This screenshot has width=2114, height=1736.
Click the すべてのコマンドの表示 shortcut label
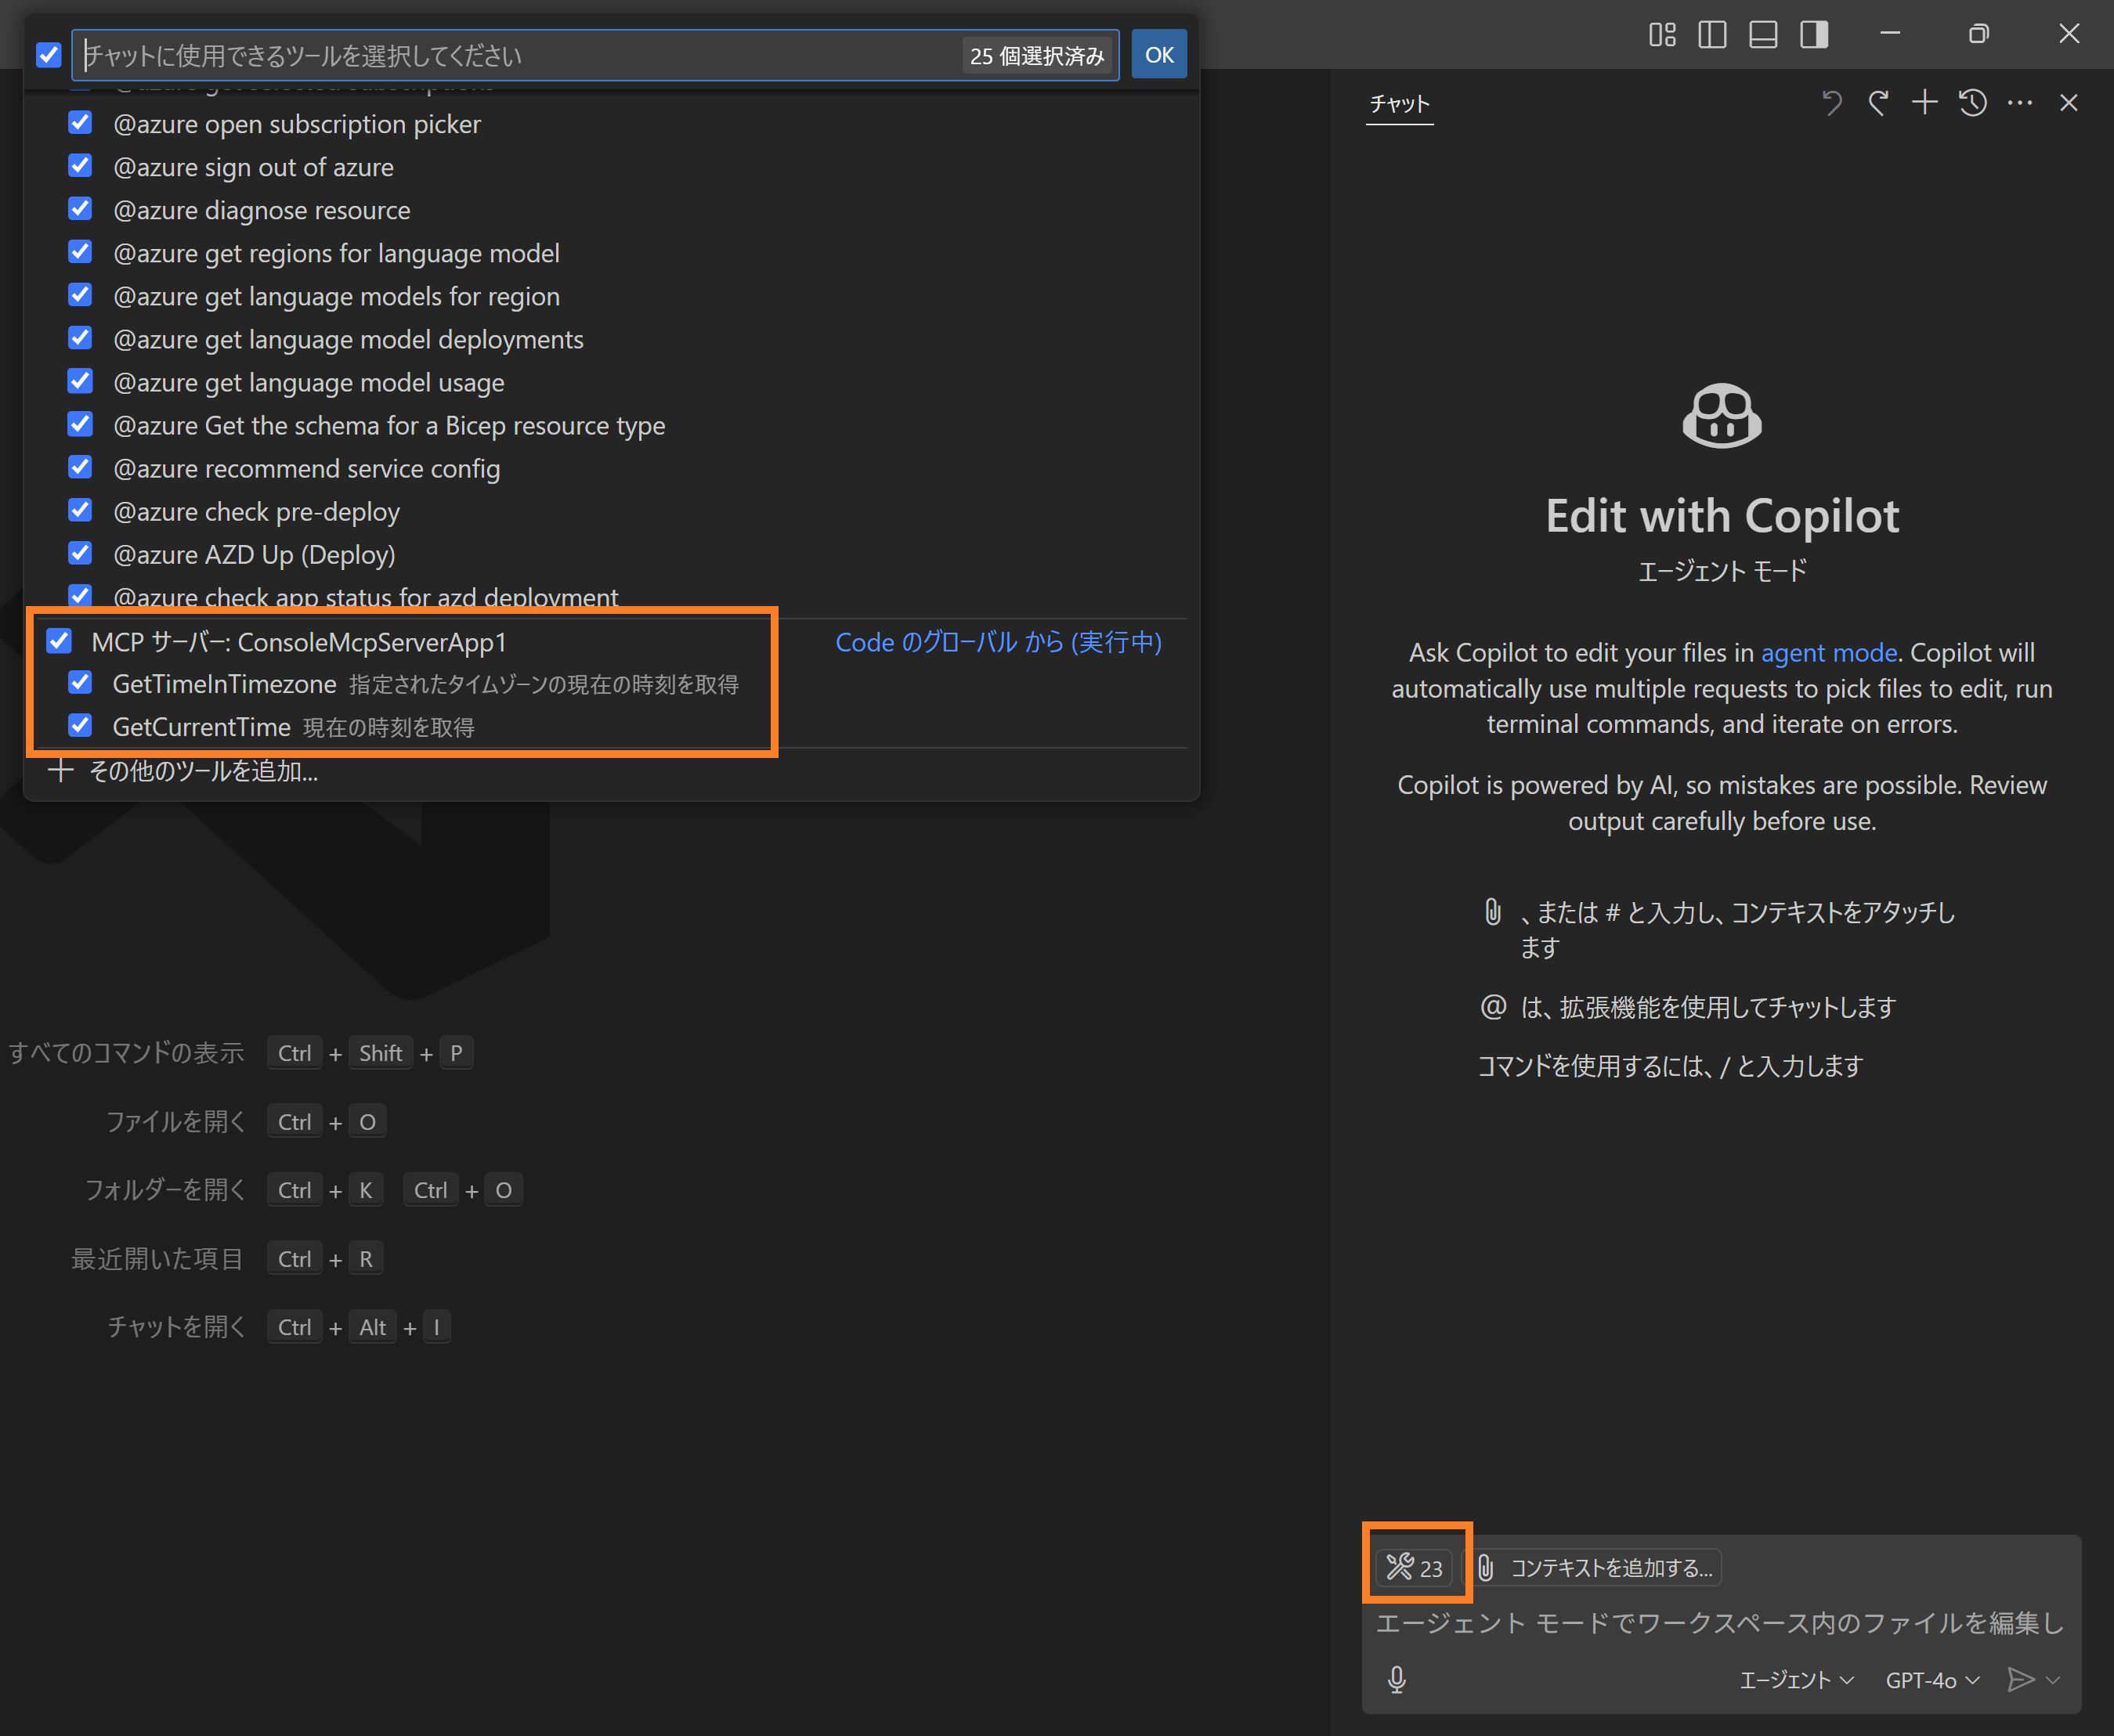click(126, 1053)
